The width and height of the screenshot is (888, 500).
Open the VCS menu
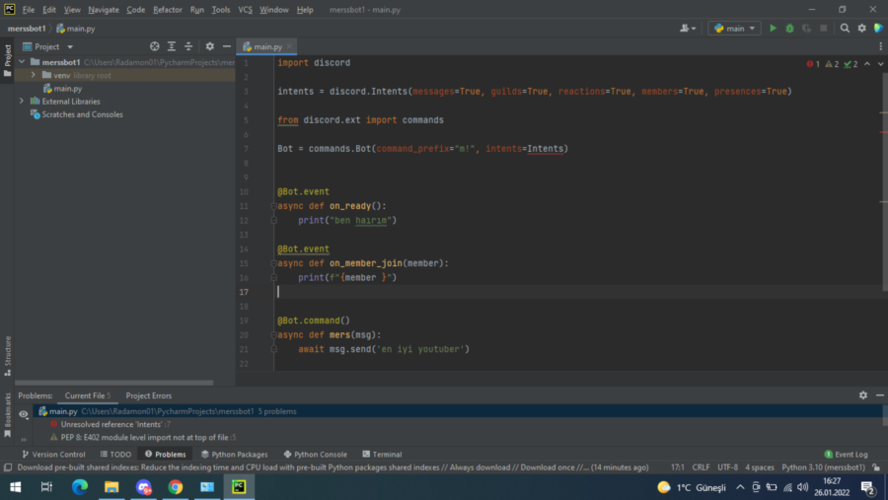(x=245, y=10)
